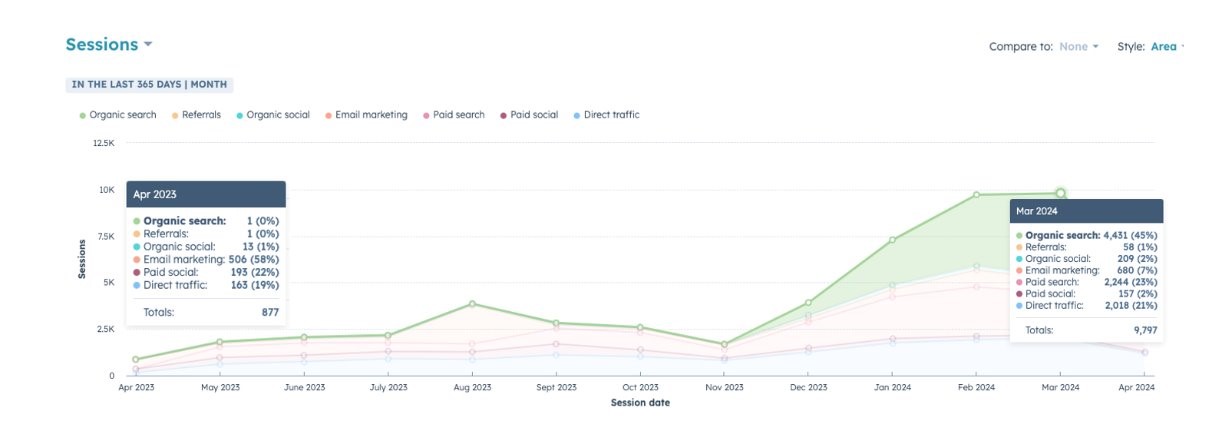This screenshot has height=444, width=1232.
Task: Toggle Organic social legend item
Action: tap(277, 115)
